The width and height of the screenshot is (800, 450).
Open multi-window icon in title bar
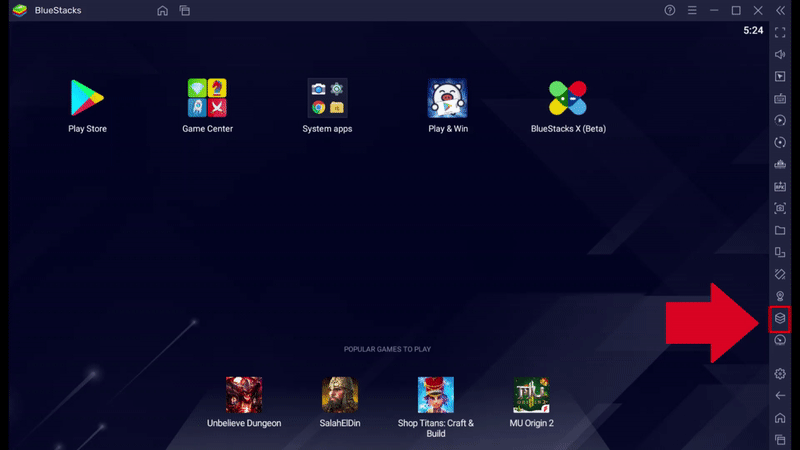[x=185, y=11]
